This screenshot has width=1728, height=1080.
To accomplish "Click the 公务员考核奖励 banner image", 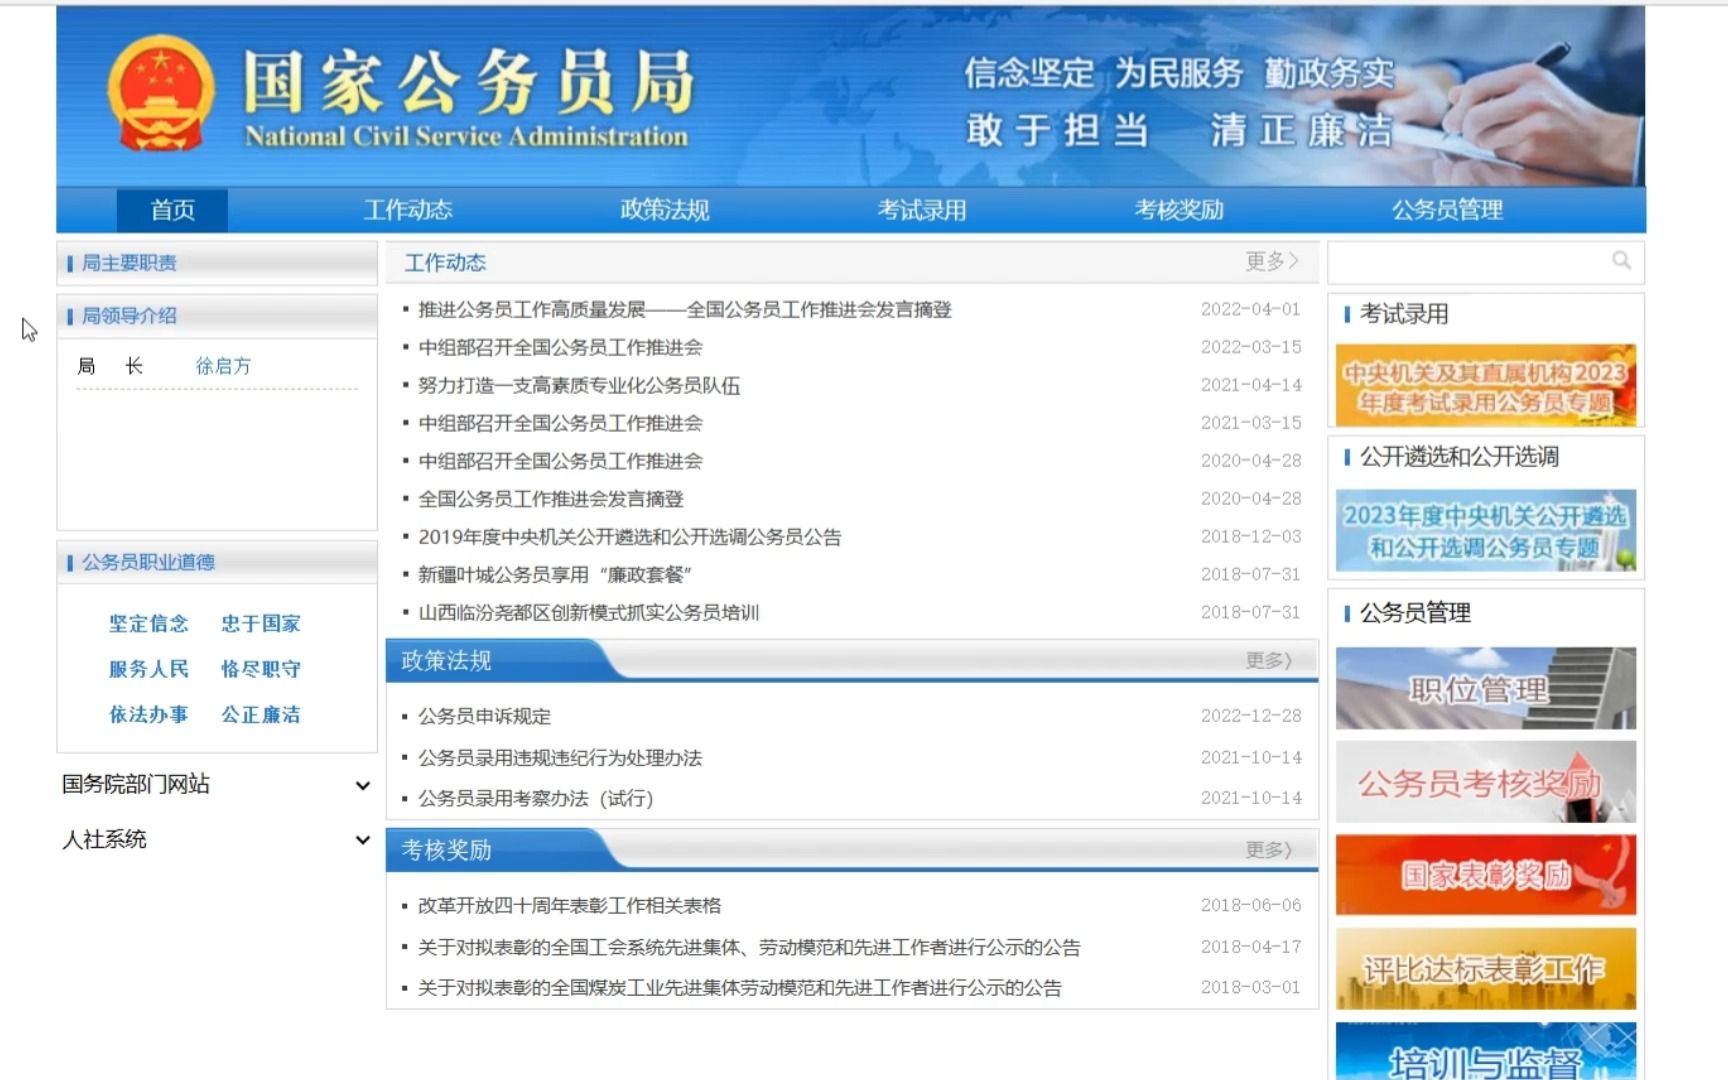I will (x=1486, y=782).
